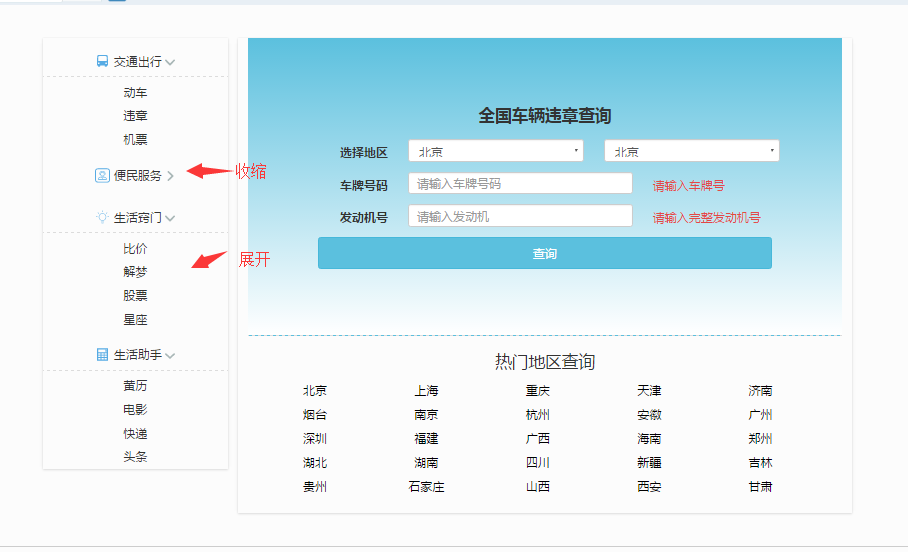Focus the 发动机号 input field
Screen dimensions: 908x552
coord(520,216)
